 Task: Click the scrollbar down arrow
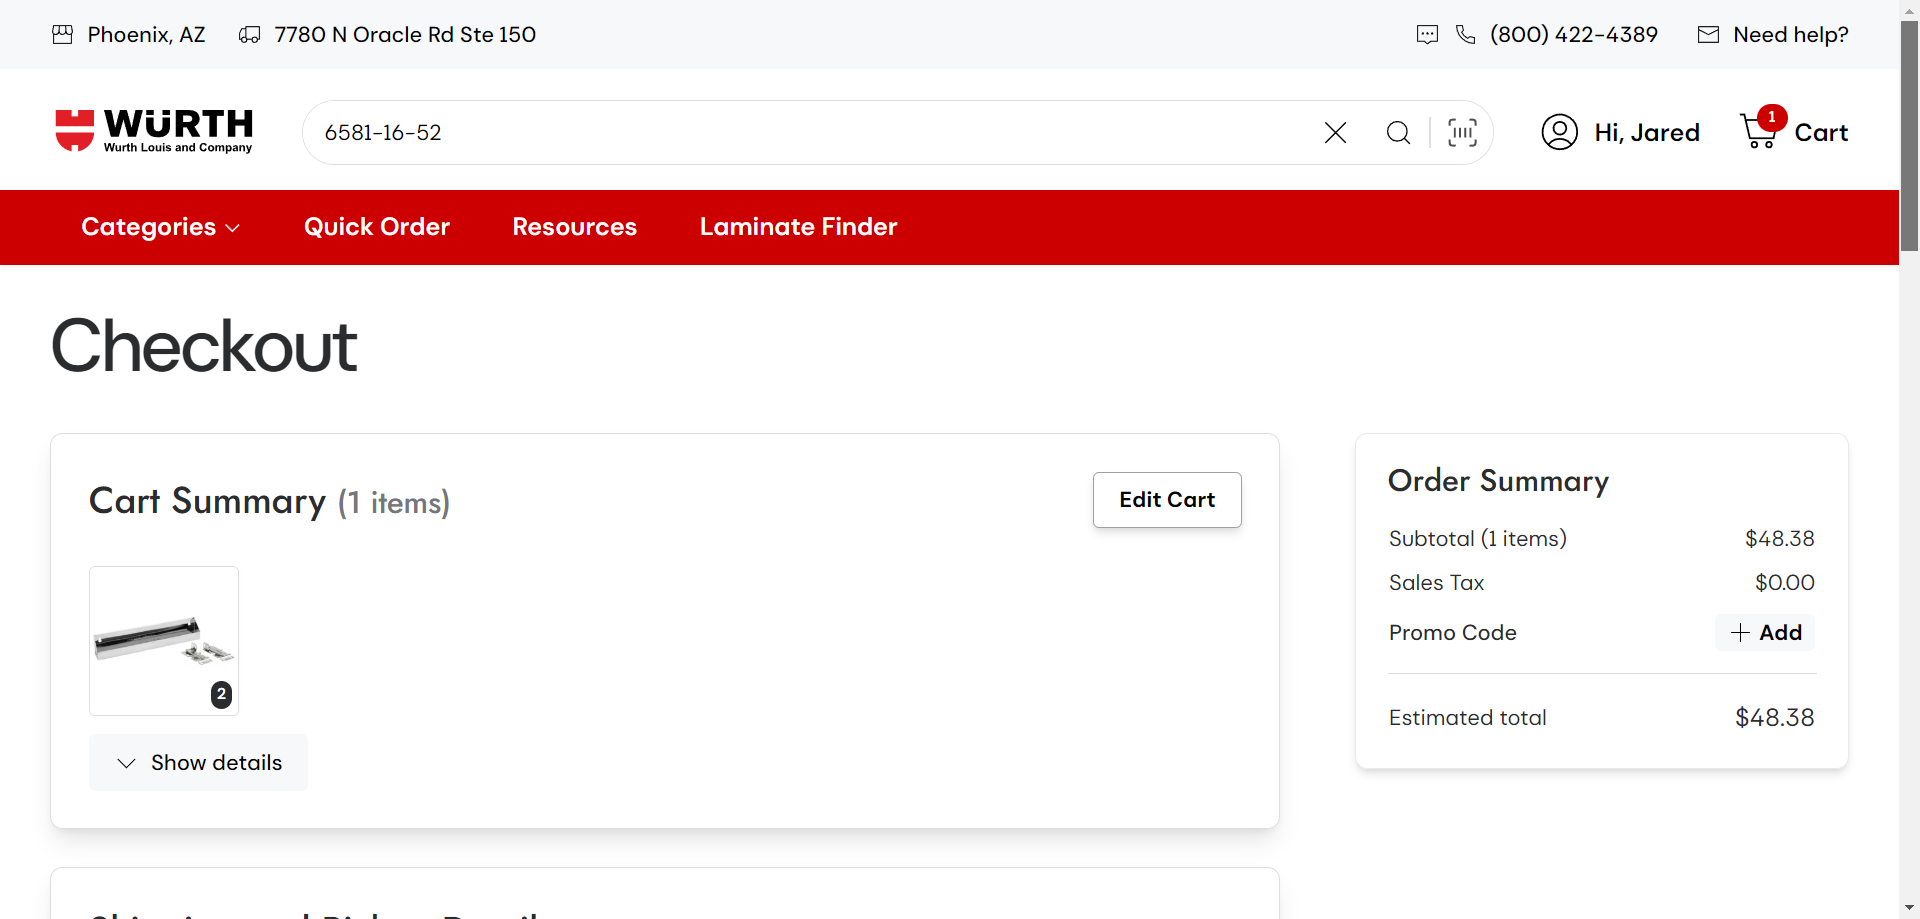pyautogui.click(x=1910, y=909)
